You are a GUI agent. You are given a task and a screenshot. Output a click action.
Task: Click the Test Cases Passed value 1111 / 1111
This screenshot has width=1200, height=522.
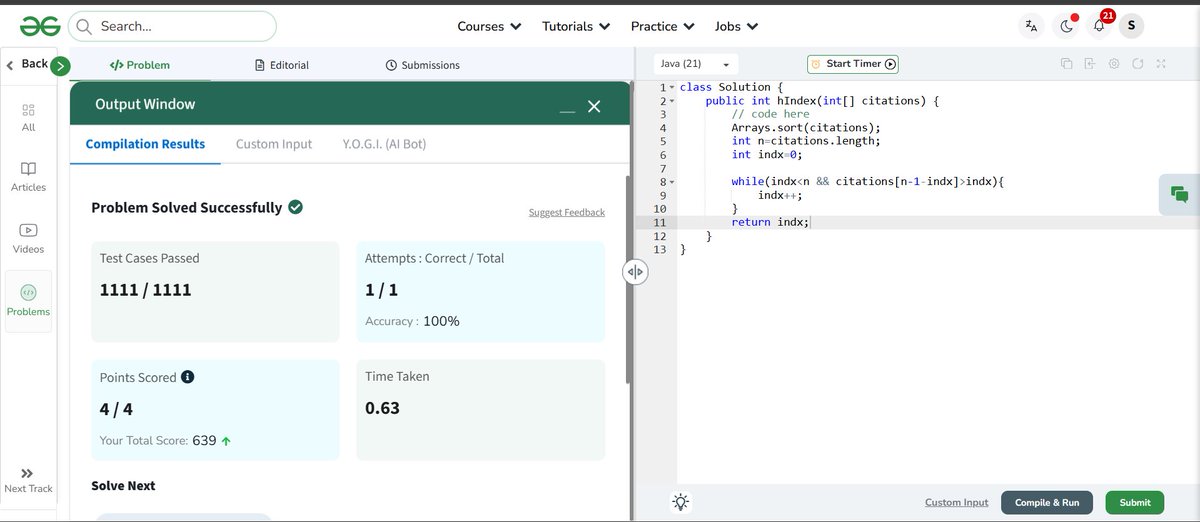(x=145, y=290)
